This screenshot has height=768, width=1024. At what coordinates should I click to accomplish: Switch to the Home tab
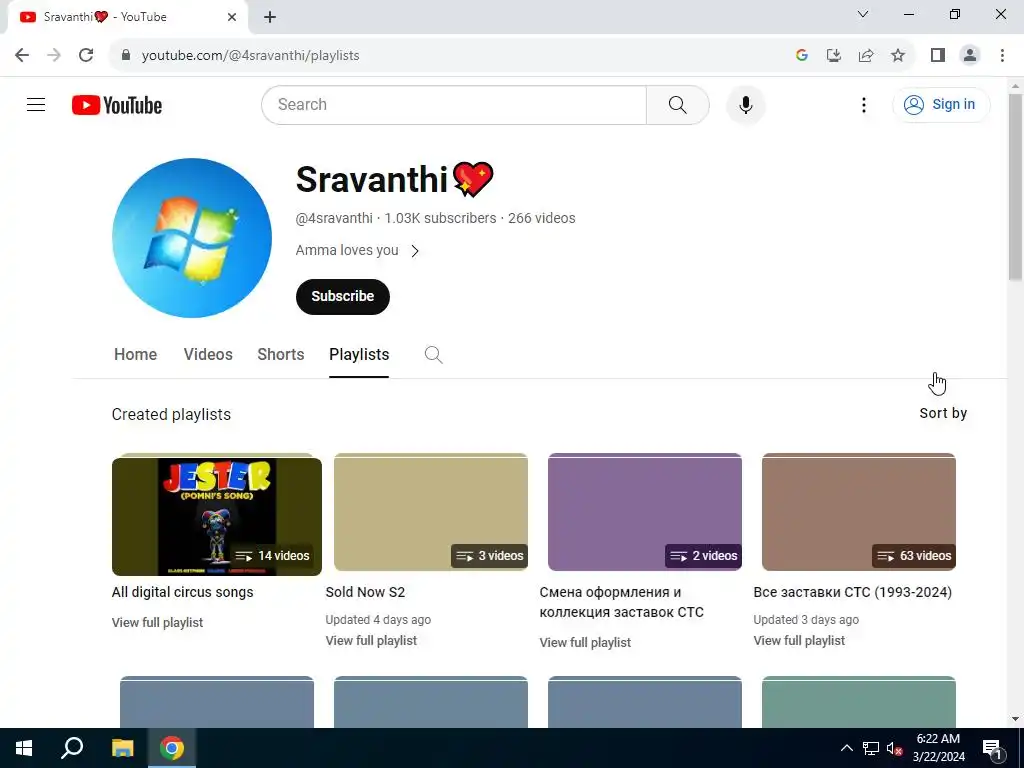point(135,354)
